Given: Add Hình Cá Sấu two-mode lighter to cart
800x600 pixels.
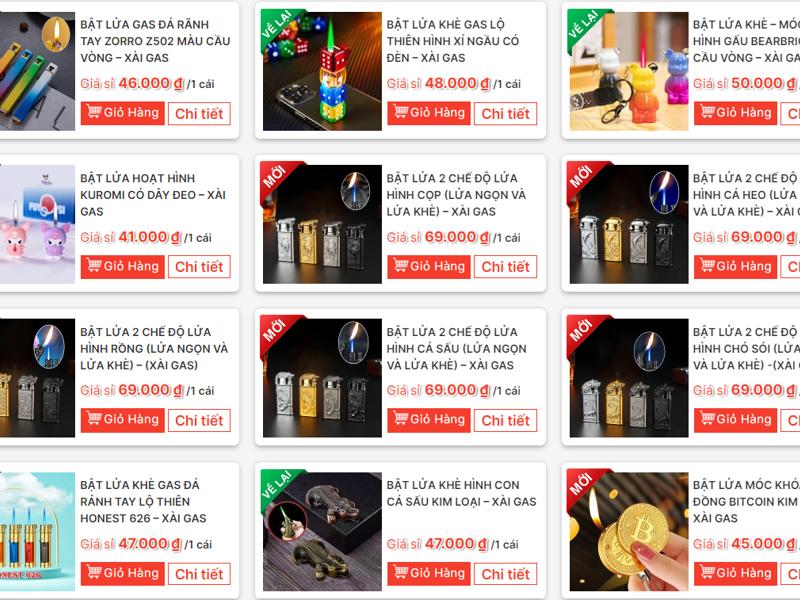Looking at the screenshot, I should 429,420.
